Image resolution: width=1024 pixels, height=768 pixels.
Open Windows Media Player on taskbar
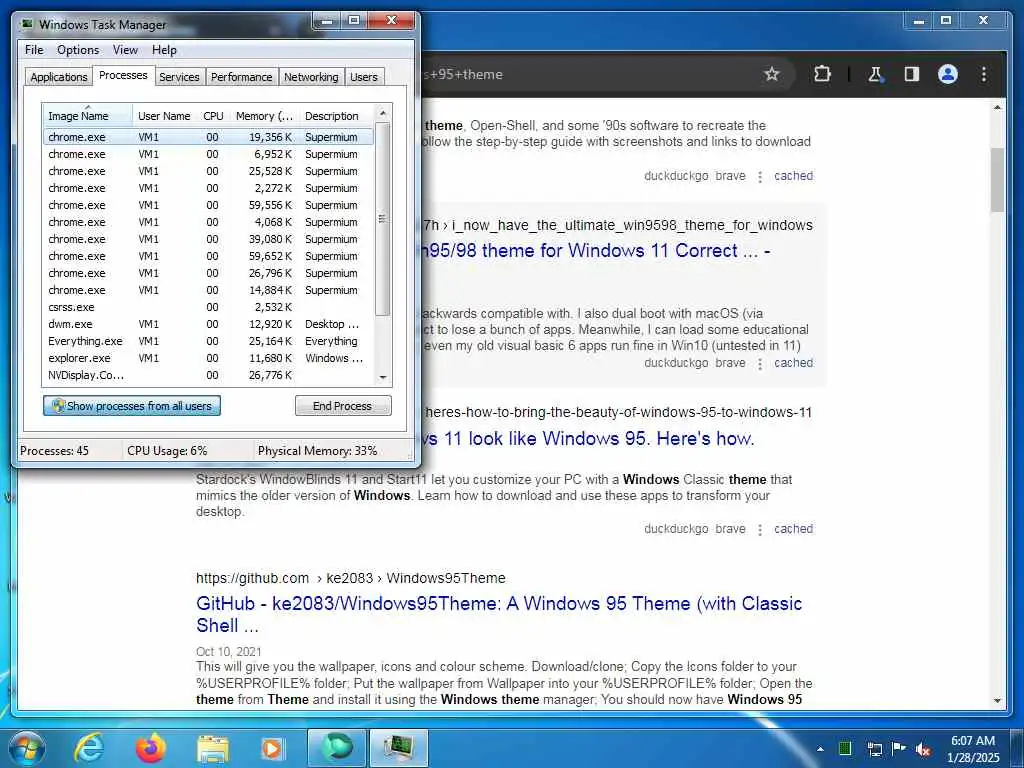point(273,748)
